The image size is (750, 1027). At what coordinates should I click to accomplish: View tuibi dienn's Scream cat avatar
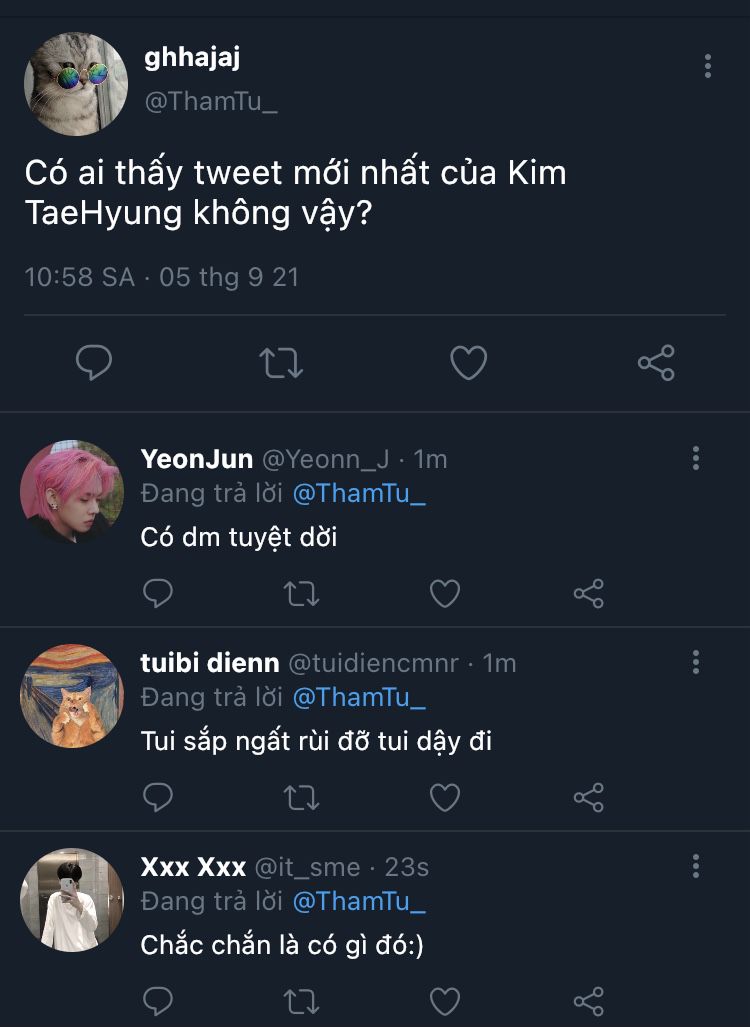pyautogui.click(x=72, y=696)
